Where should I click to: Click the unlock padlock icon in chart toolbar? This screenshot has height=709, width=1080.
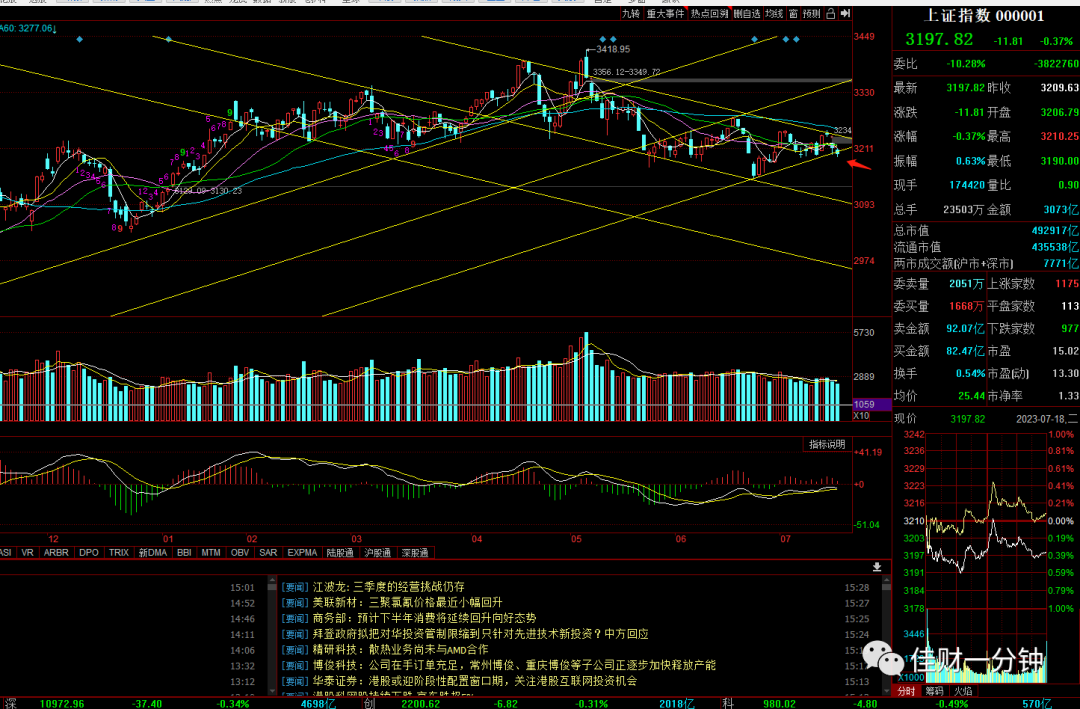point(830,14)
